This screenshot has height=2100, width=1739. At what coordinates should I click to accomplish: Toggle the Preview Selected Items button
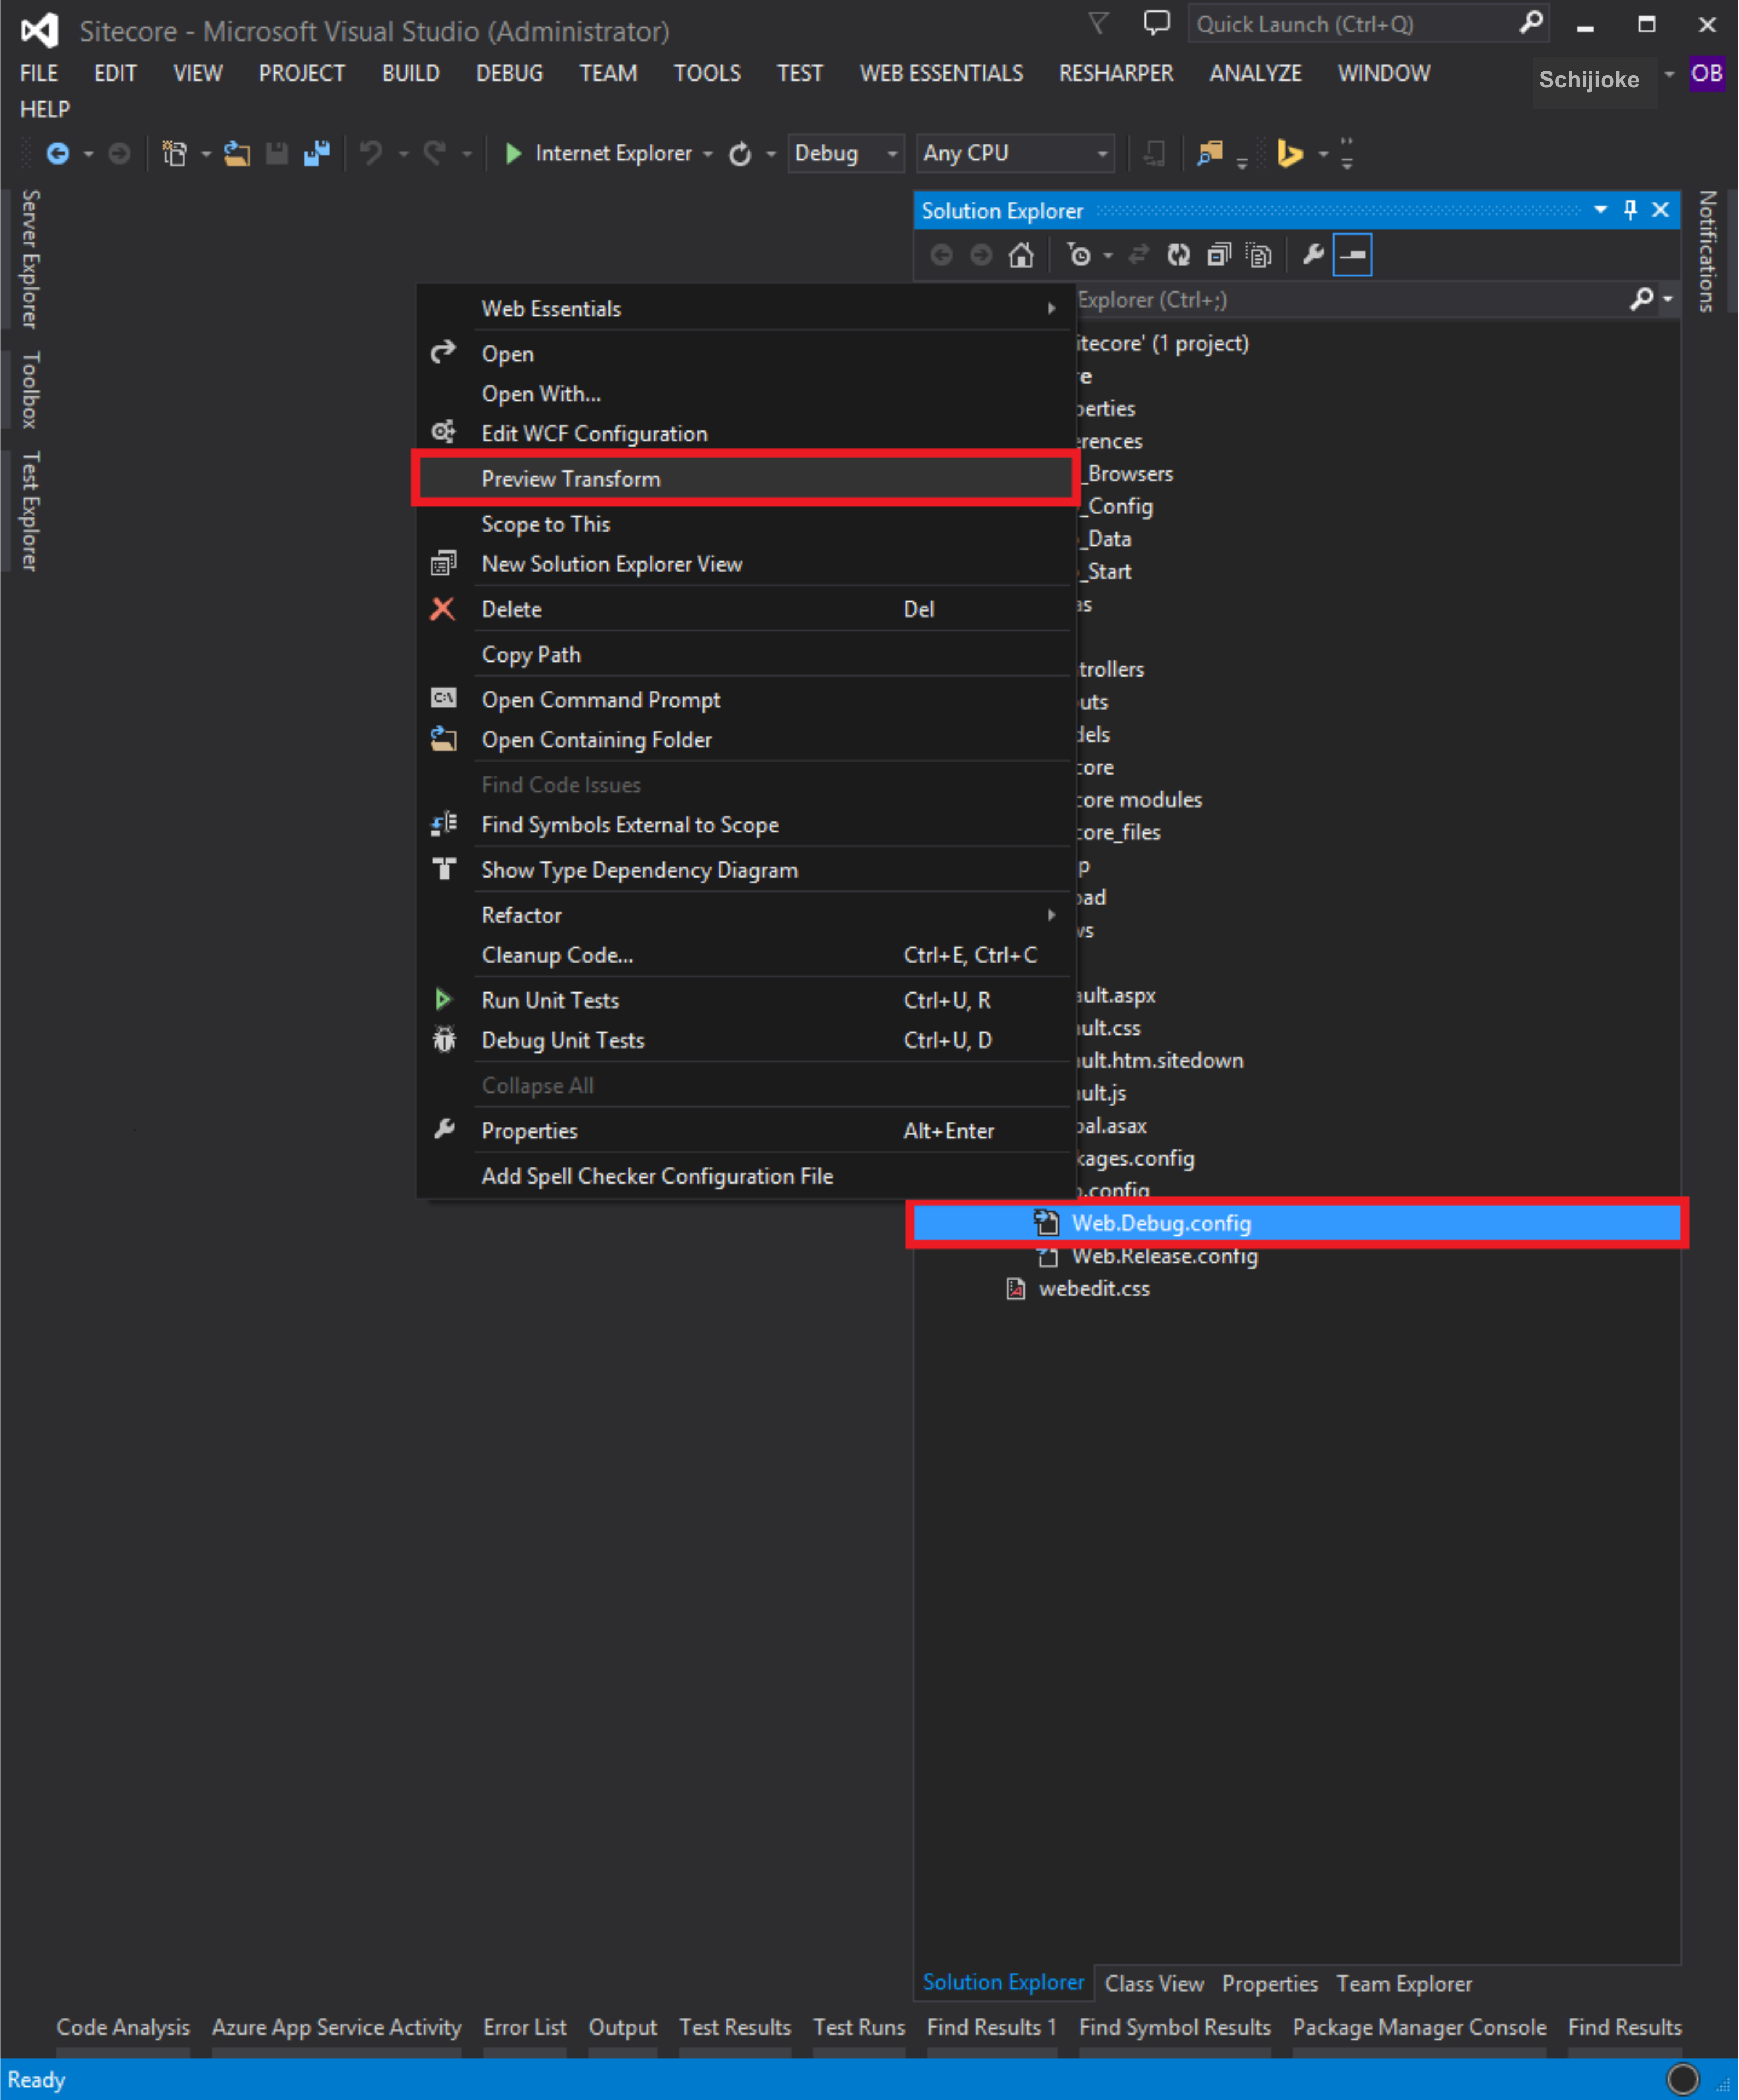tap(1352, 255)
